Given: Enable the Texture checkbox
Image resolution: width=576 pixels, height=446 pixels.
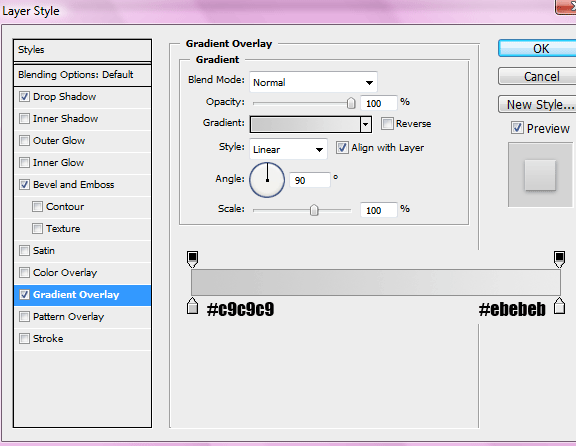Looking at the screenshot, I should (37, 229).
